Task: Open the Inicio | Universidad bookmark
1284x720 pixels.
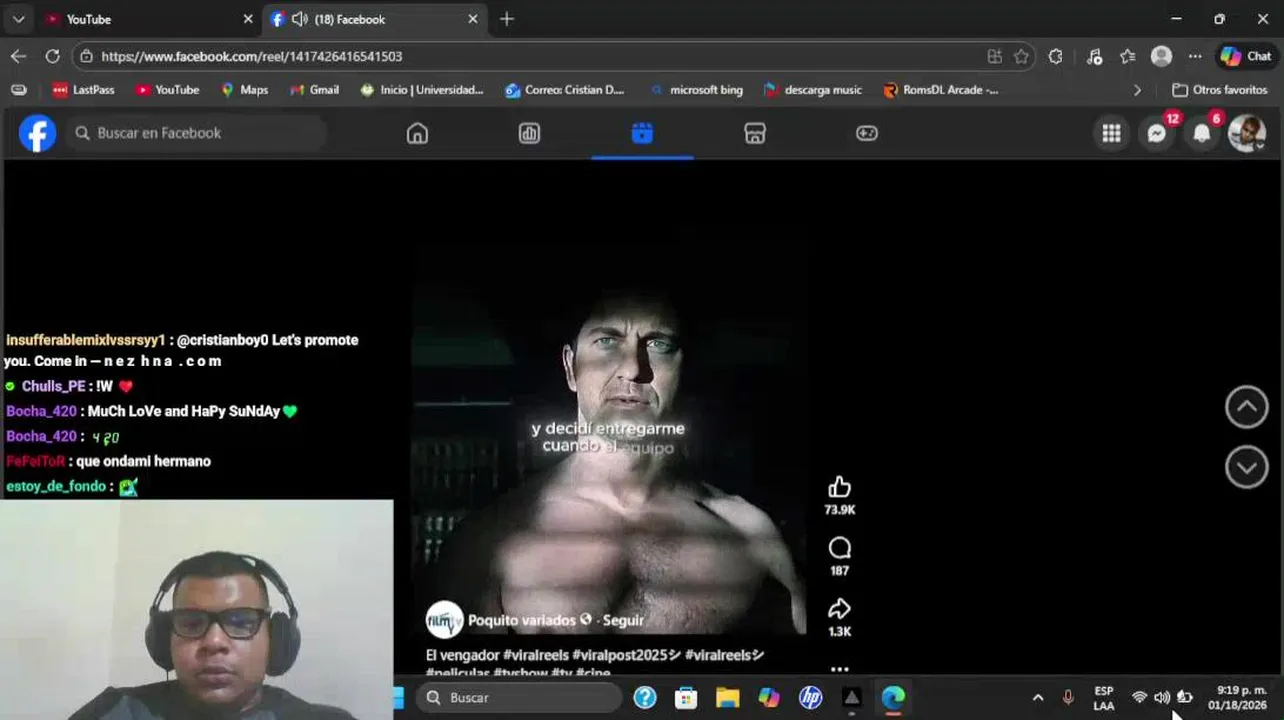Action: tap(422, 90)
